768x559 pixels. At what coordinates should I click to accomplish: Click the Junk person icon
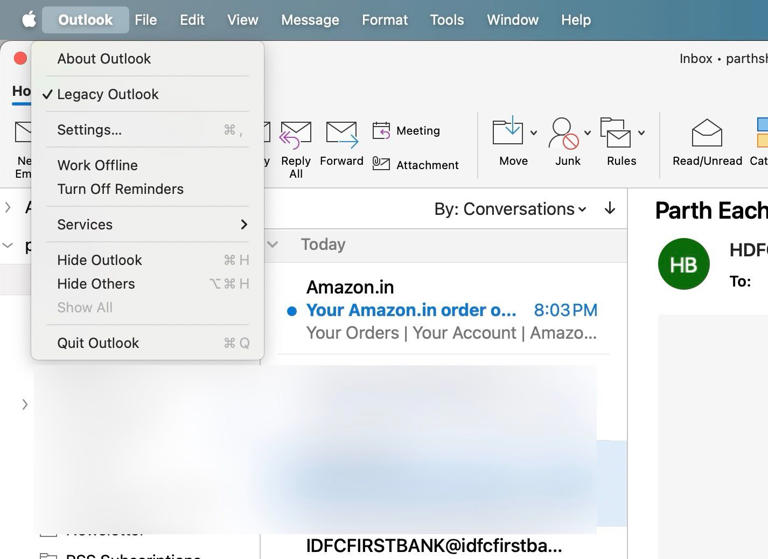pos(563,133)
